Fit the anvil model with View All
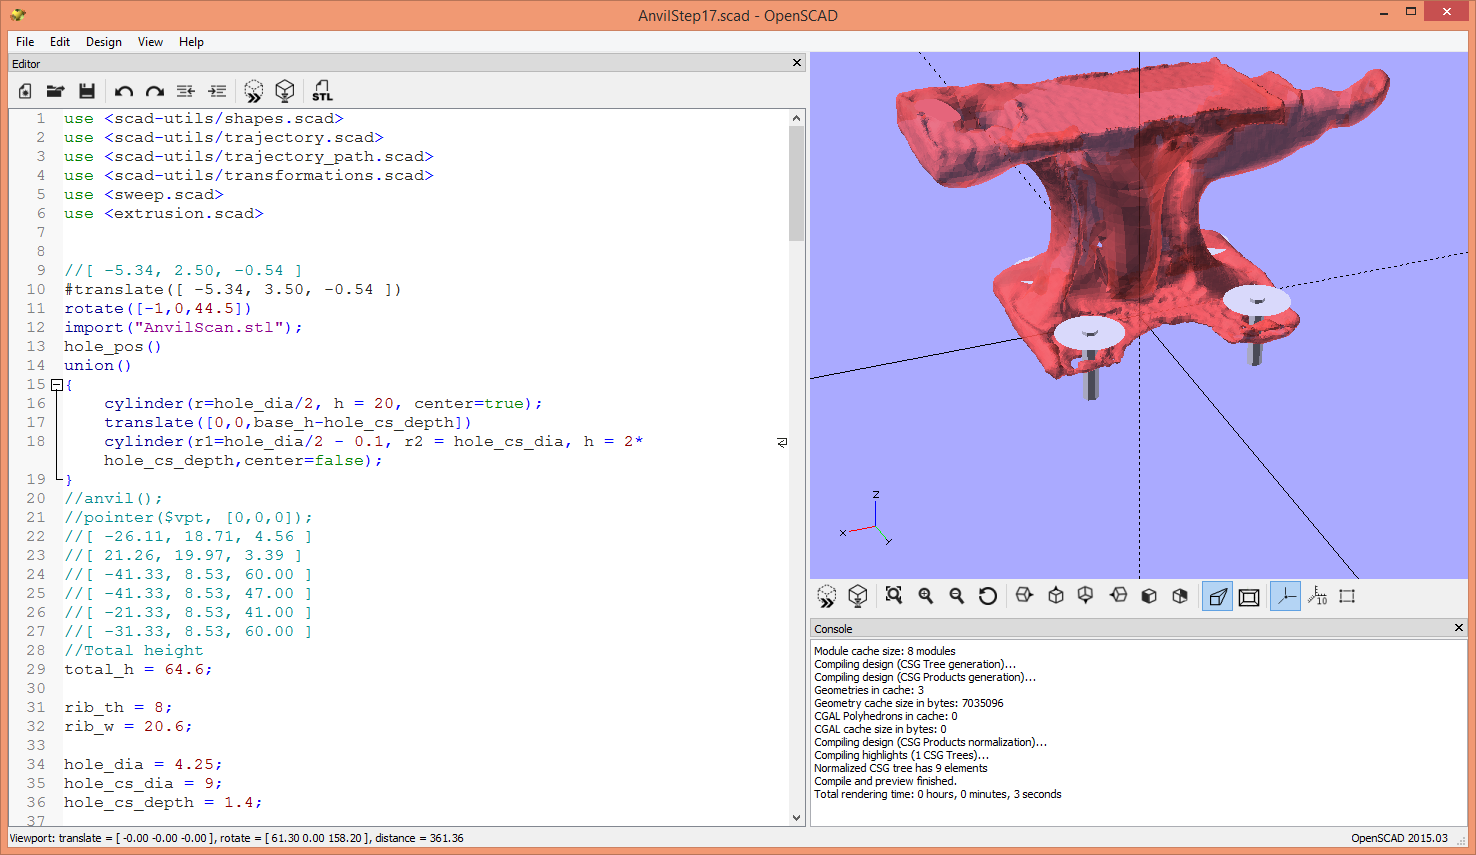Image resolution: width=1476 pixels, height=855 pixels. [893, 595]
